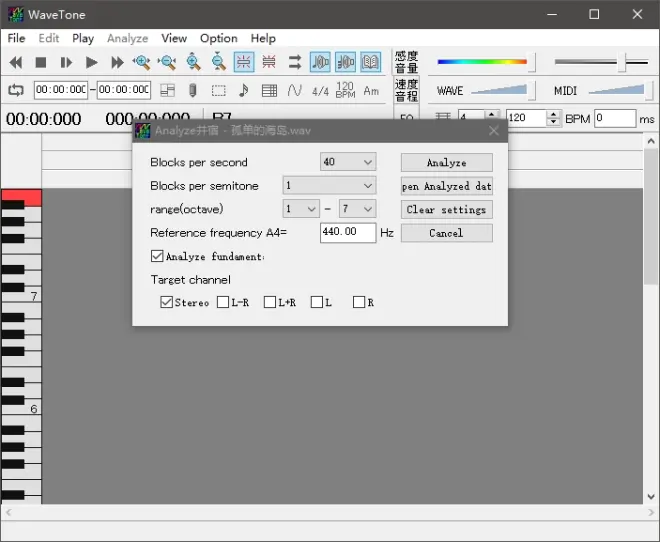
Task: Click the Open Analyzed data button
Action: coord(447,186)
